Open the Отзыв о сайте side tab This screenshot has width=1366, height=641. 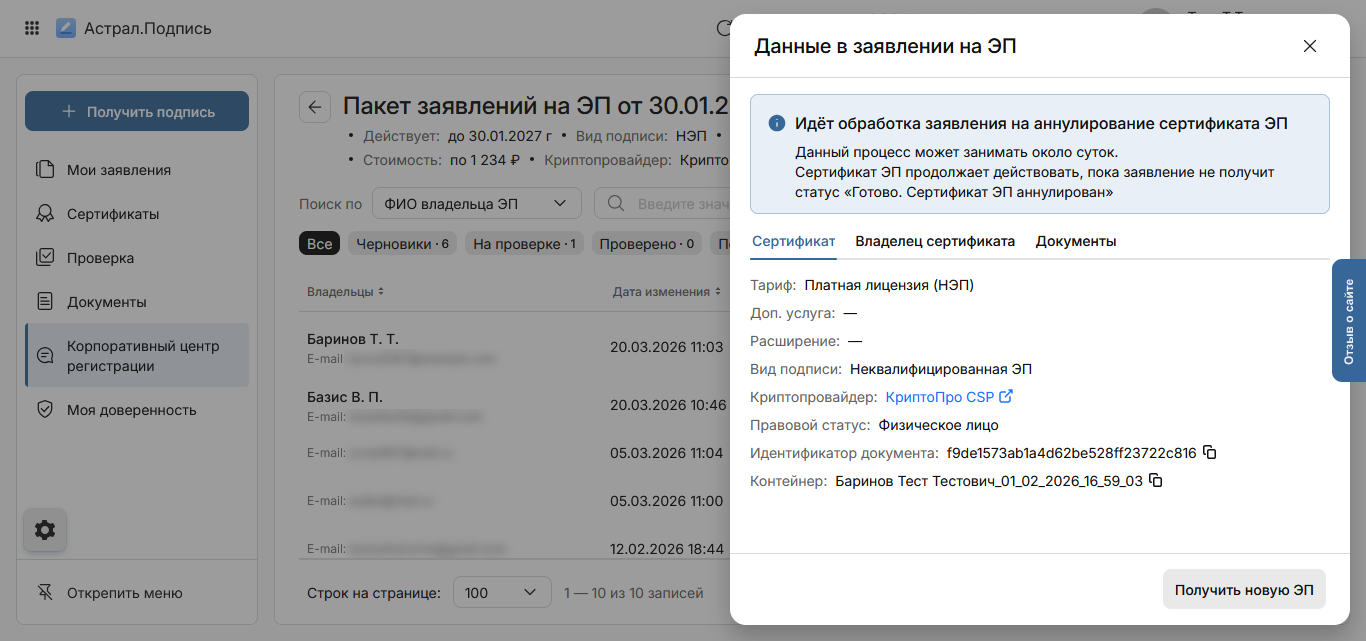(1348, 321)
